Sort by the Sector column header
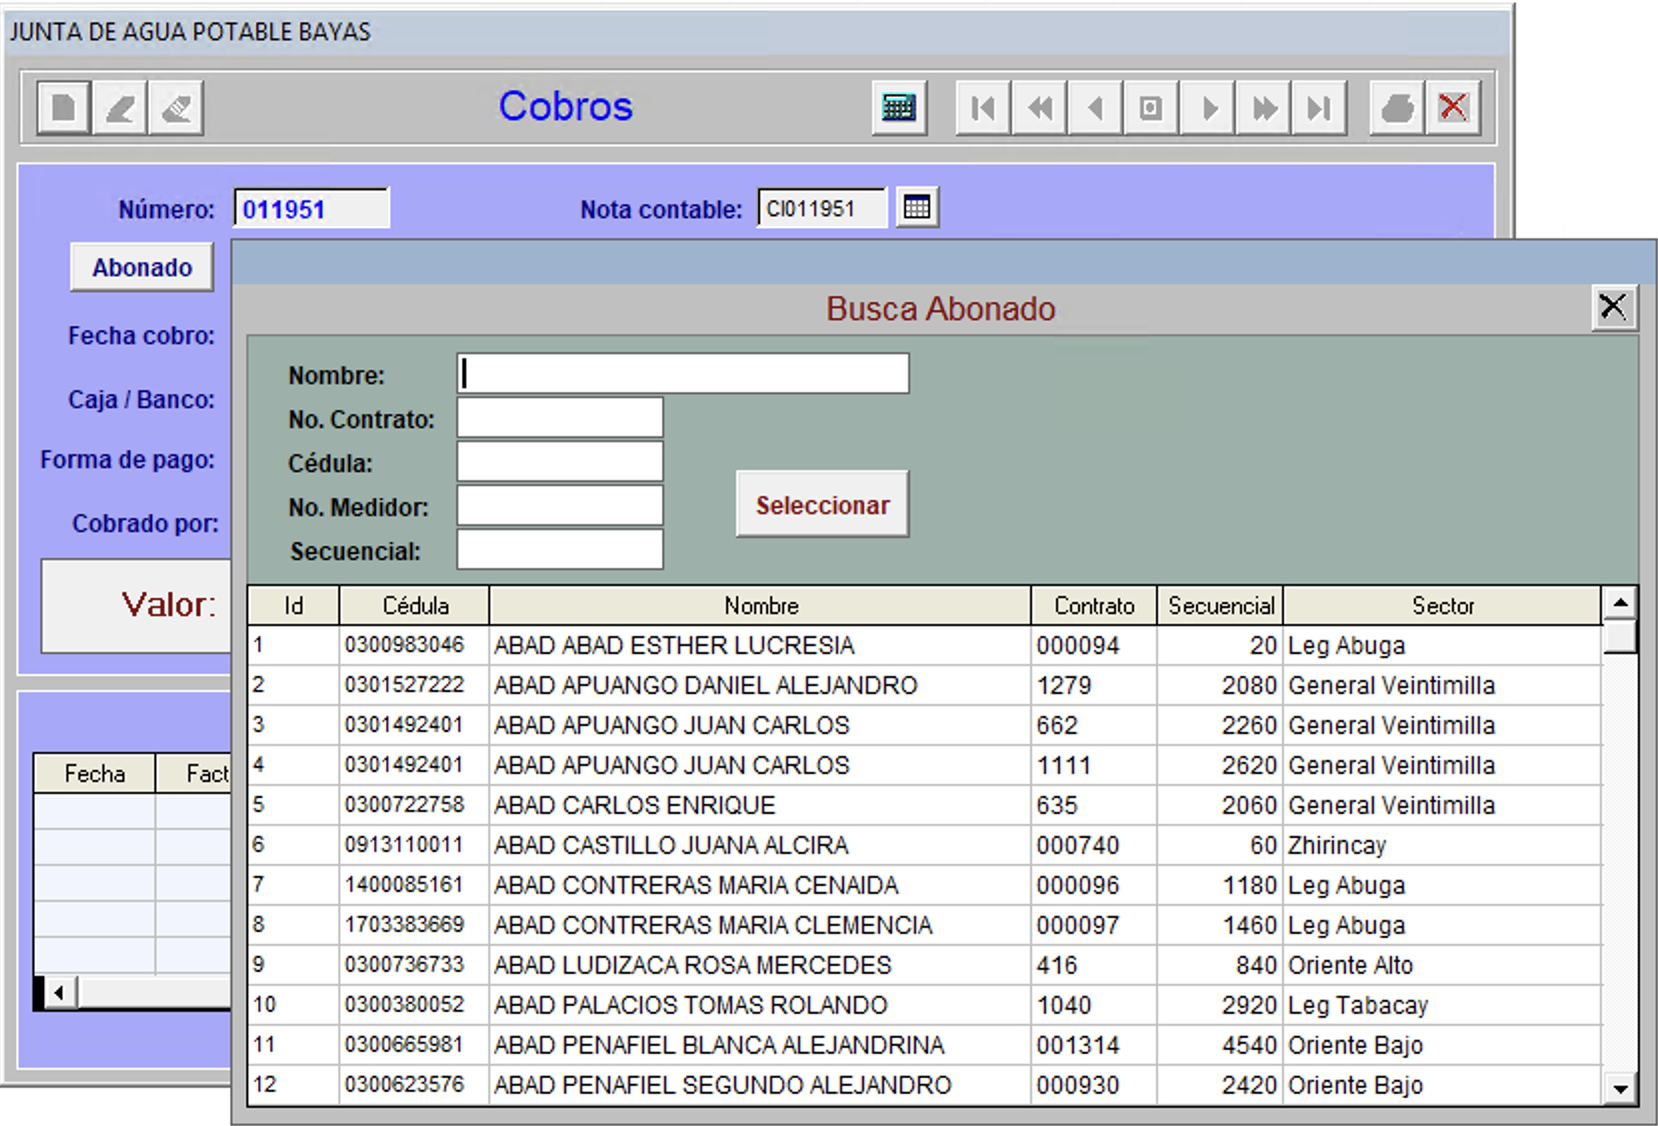This screenshot has height=1126, width=1658. click(1441, 606)
